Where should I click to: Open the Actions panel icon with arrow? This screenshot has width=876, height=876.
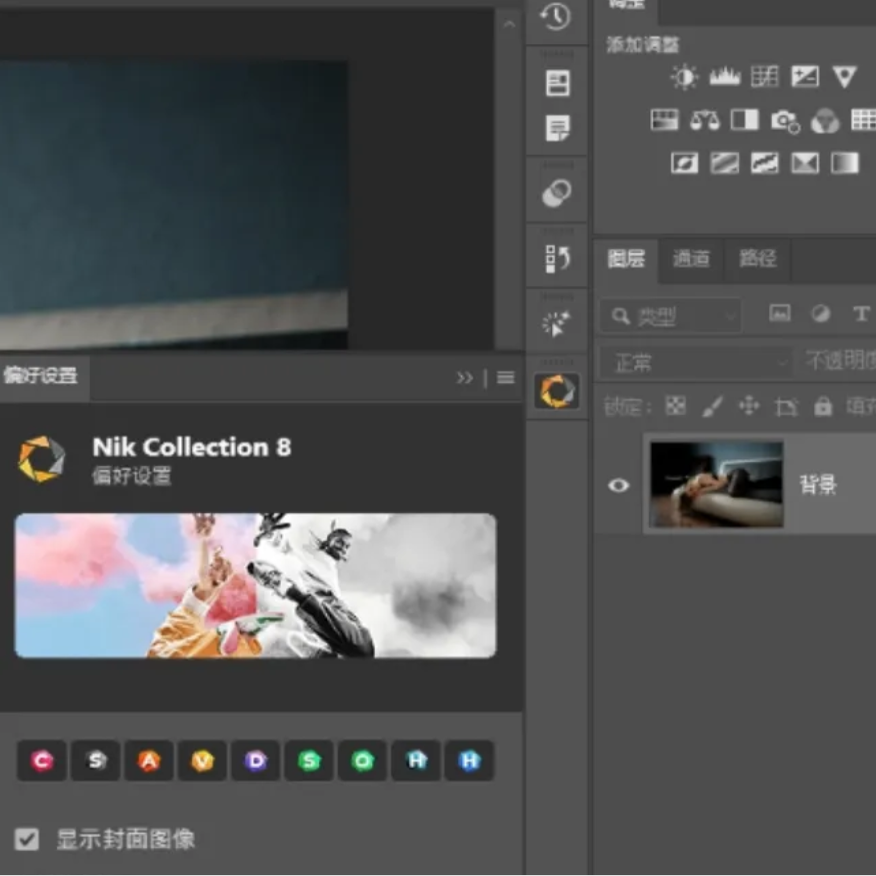[557, 259]
